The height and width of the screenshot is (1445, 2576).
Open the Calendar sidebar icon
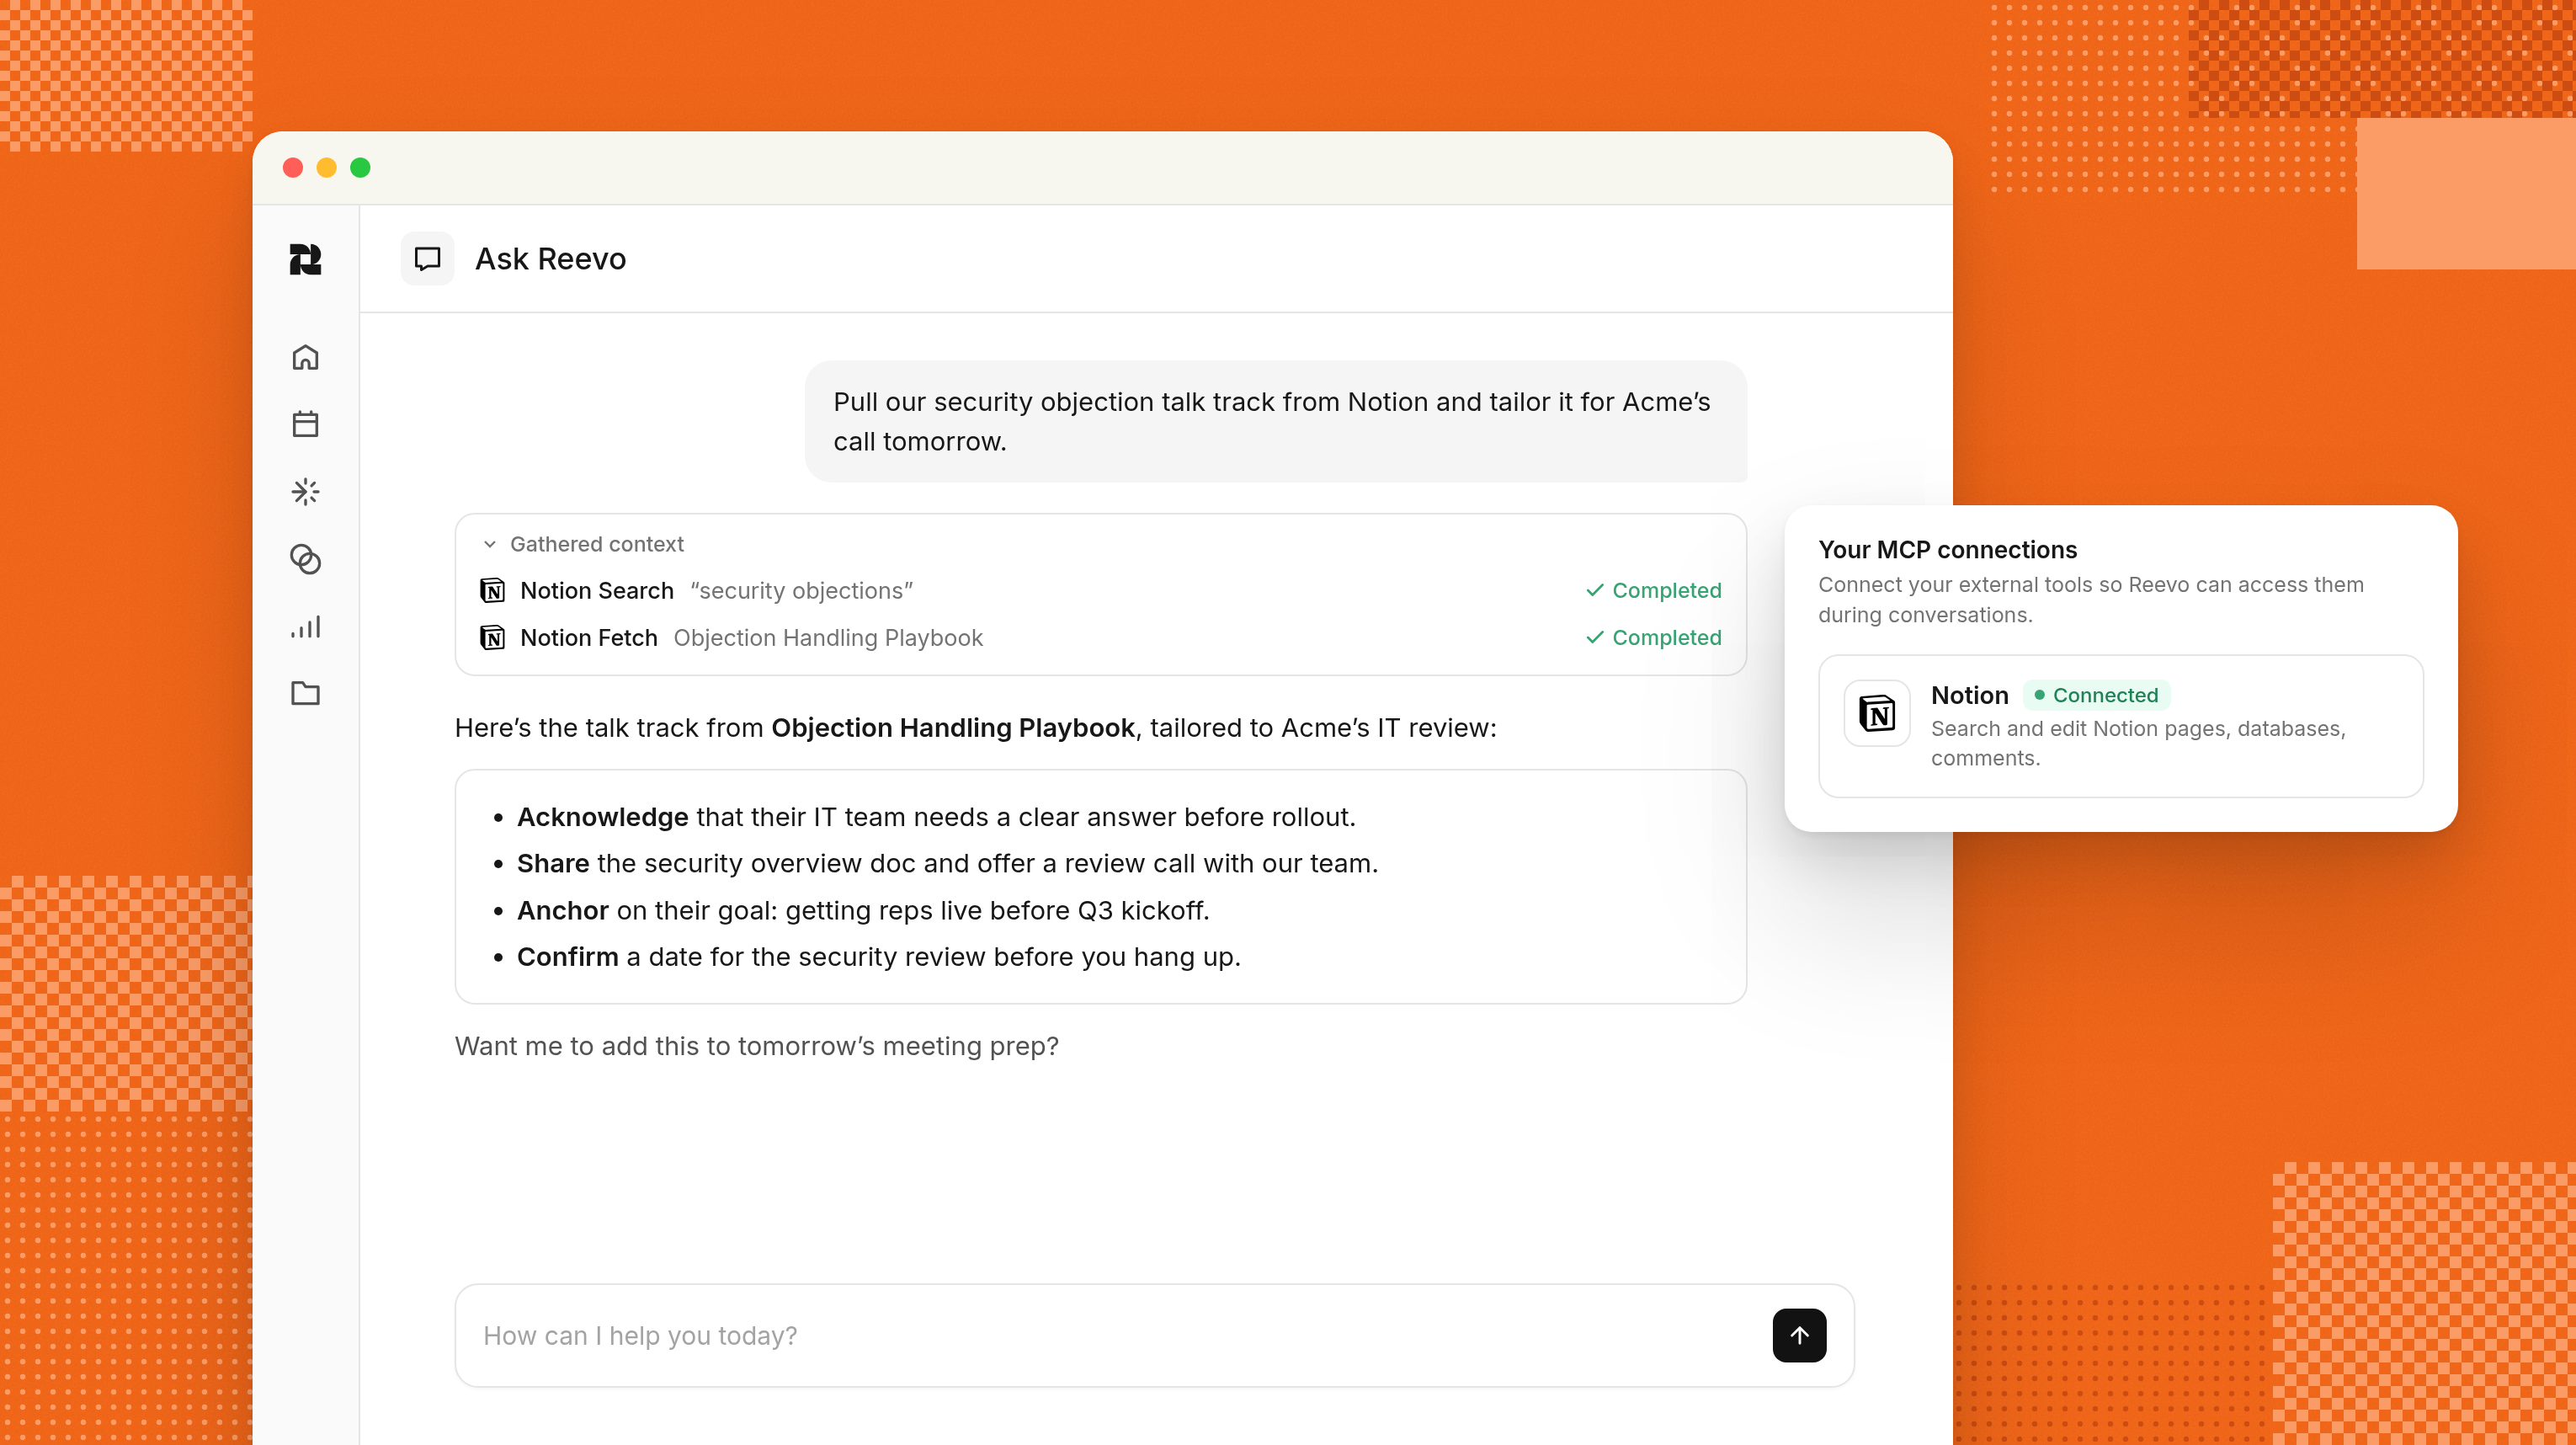tap(305, 424)
